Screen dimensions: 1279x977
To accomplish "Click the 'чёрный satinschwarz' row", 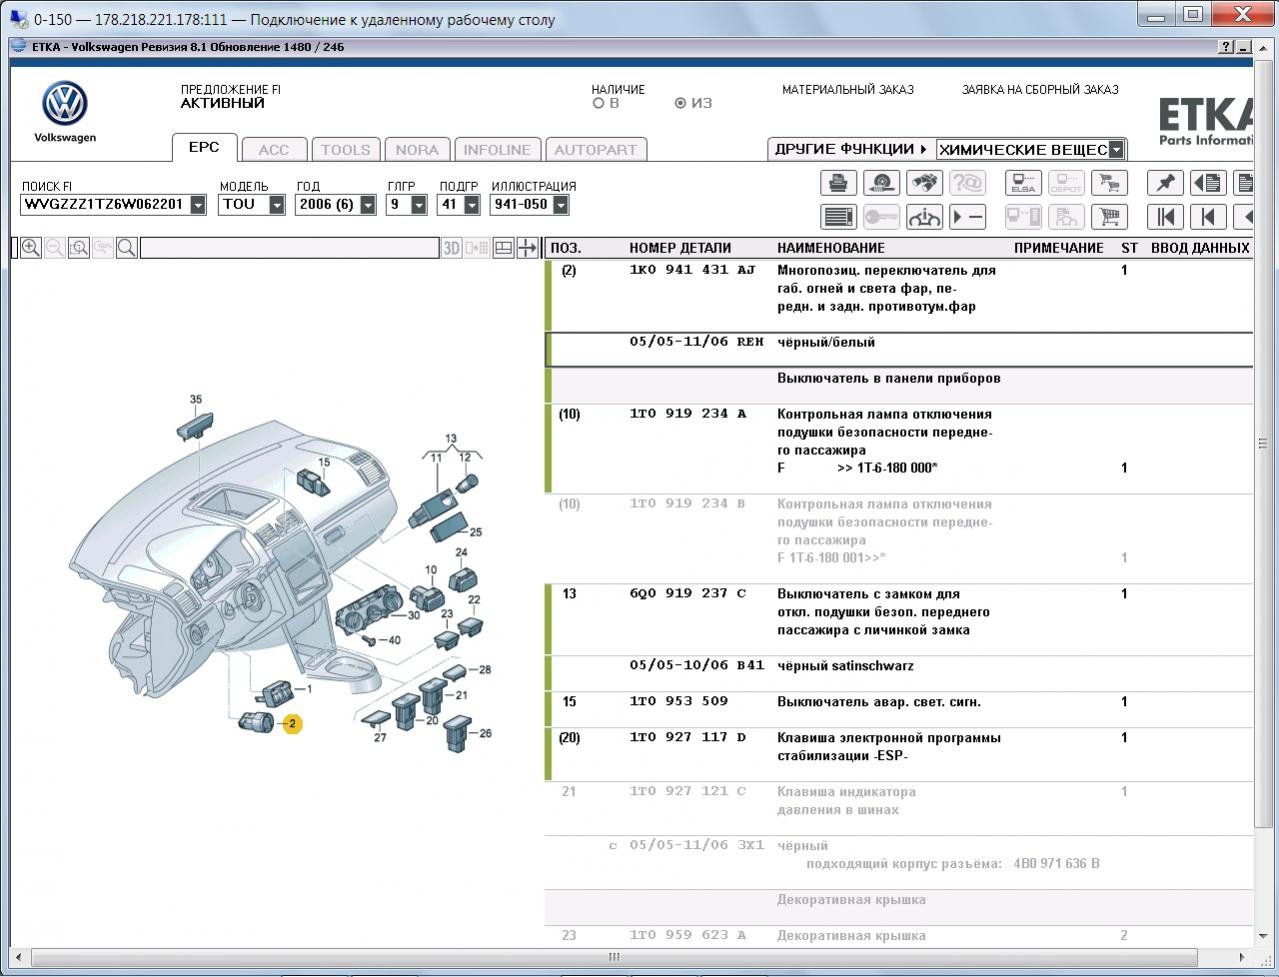I will point(898,673).
